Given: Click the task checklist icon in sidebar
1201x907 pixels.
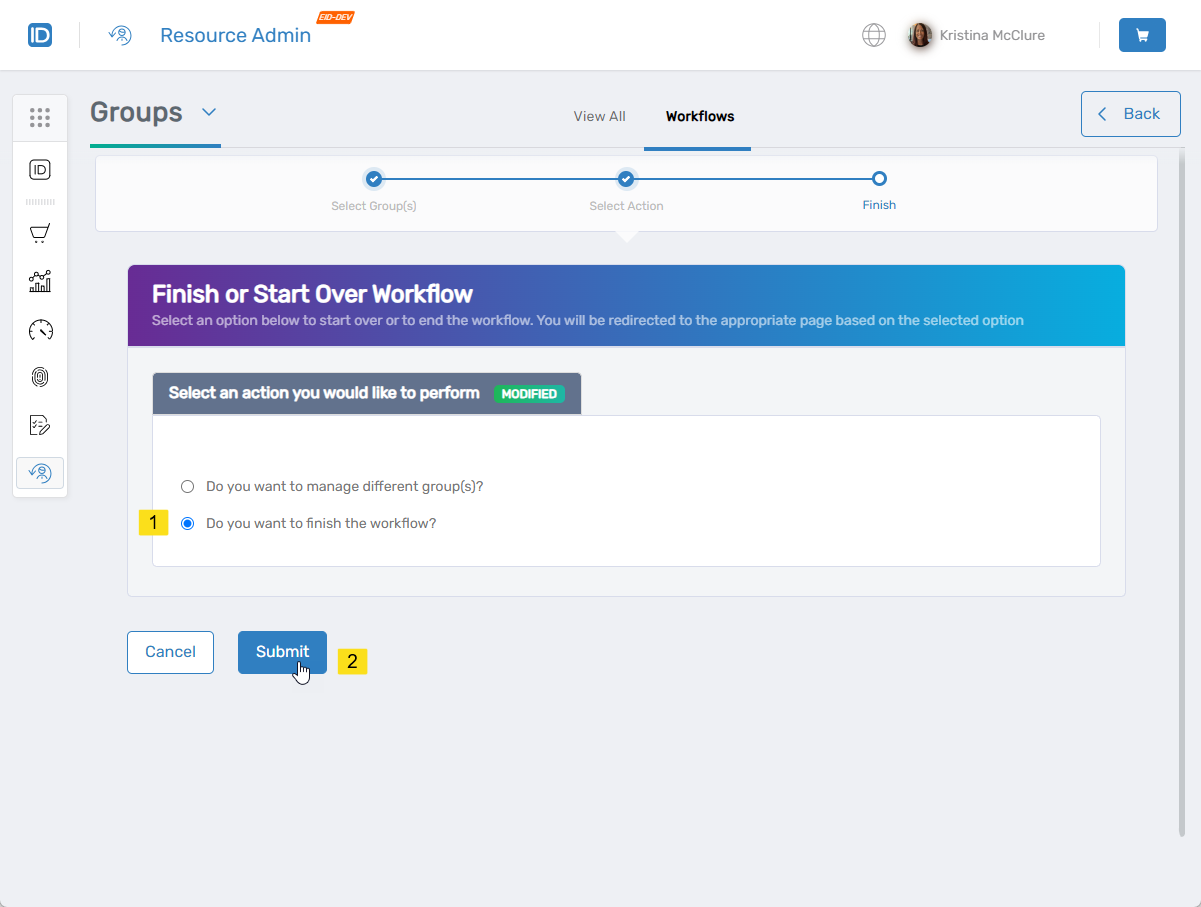Looking at the screenshot, I should 40,424.
